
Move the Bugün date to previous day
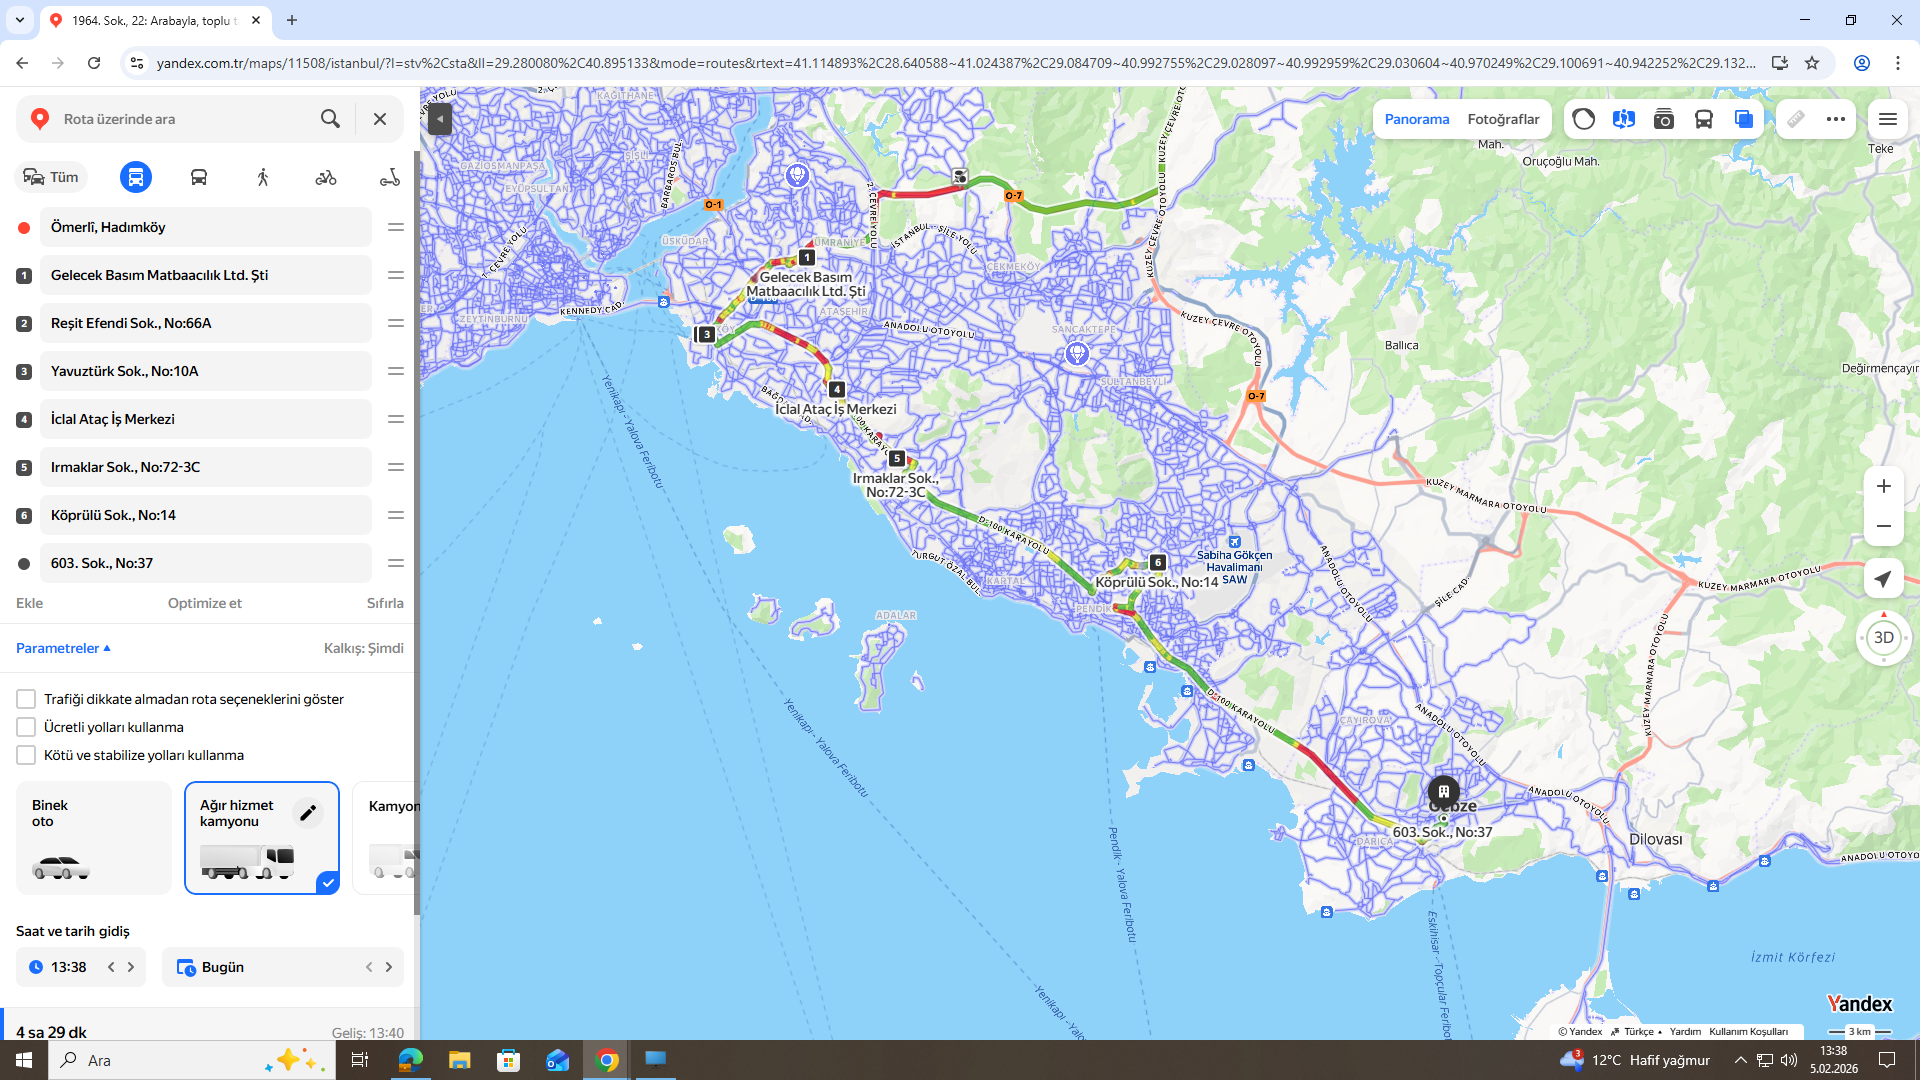click(369, 967)
